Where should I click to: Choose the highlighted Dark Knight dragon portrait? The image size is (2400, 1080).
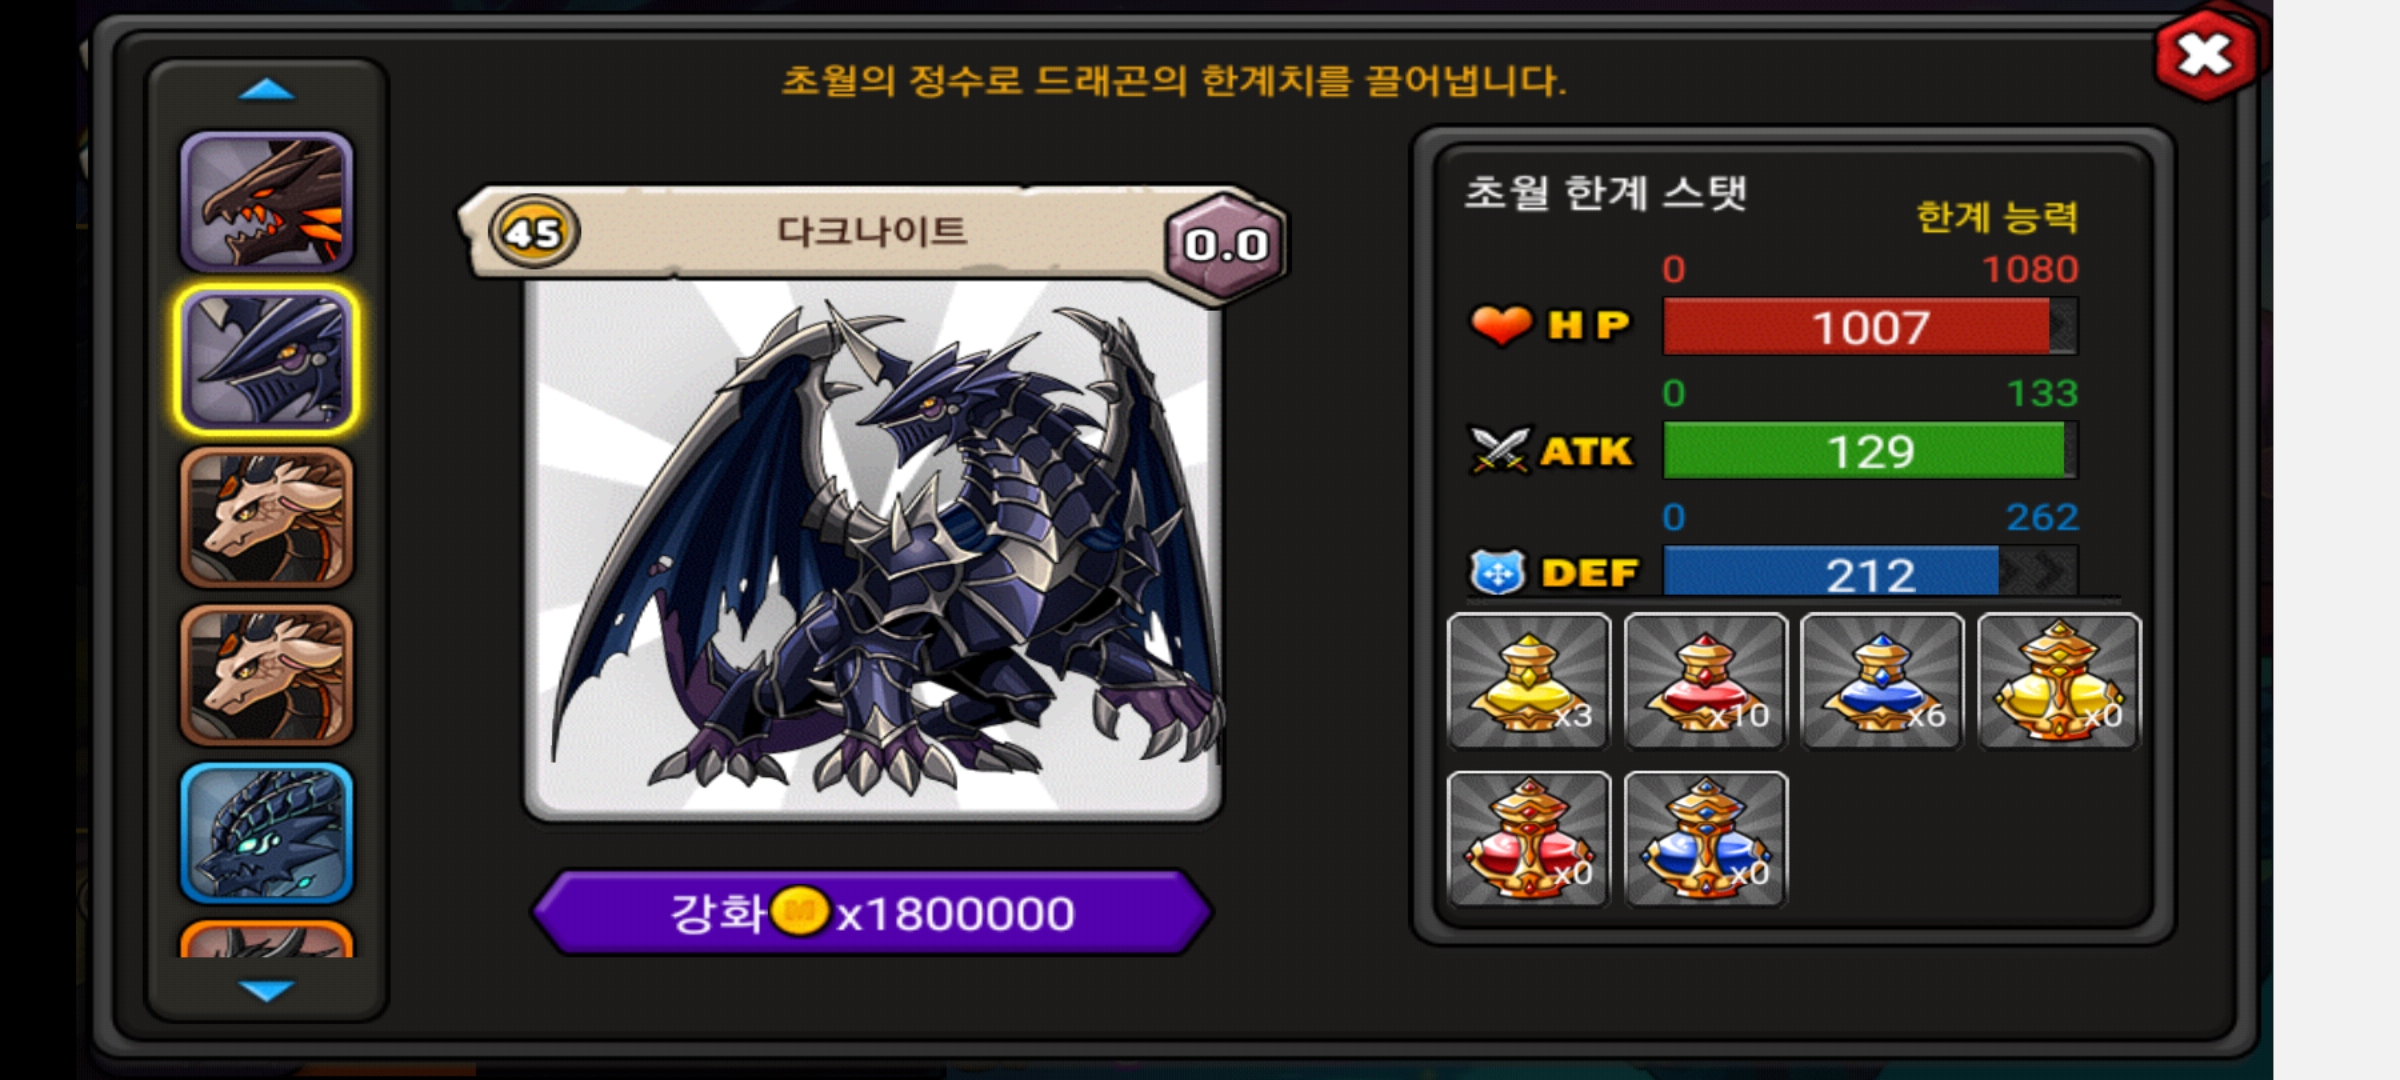tap(267, 360)
